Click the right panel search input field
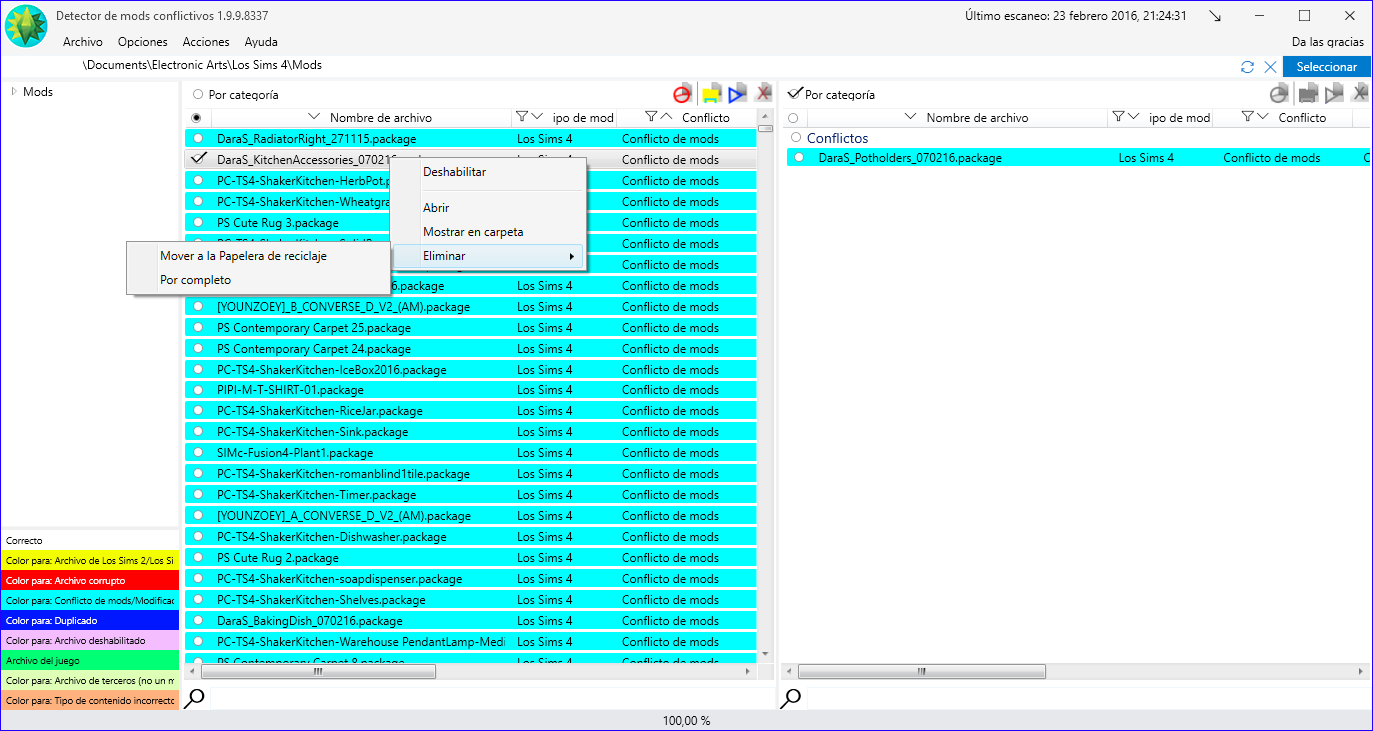 1087,698
